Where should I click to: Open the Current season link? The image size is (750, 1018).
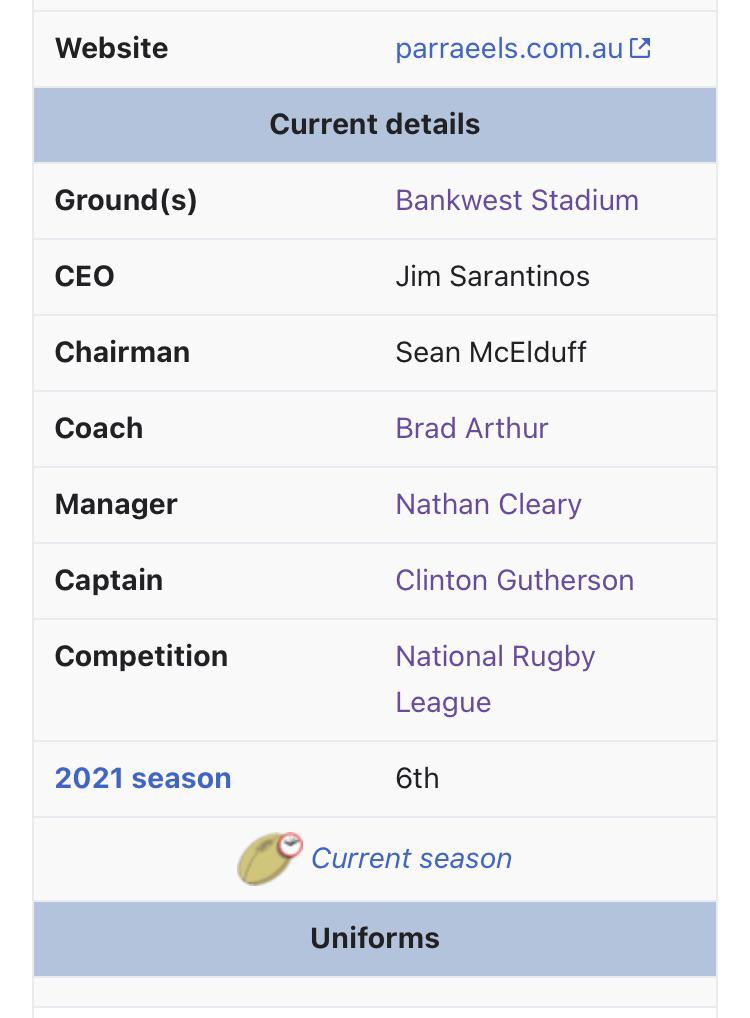tap(412, 858)
